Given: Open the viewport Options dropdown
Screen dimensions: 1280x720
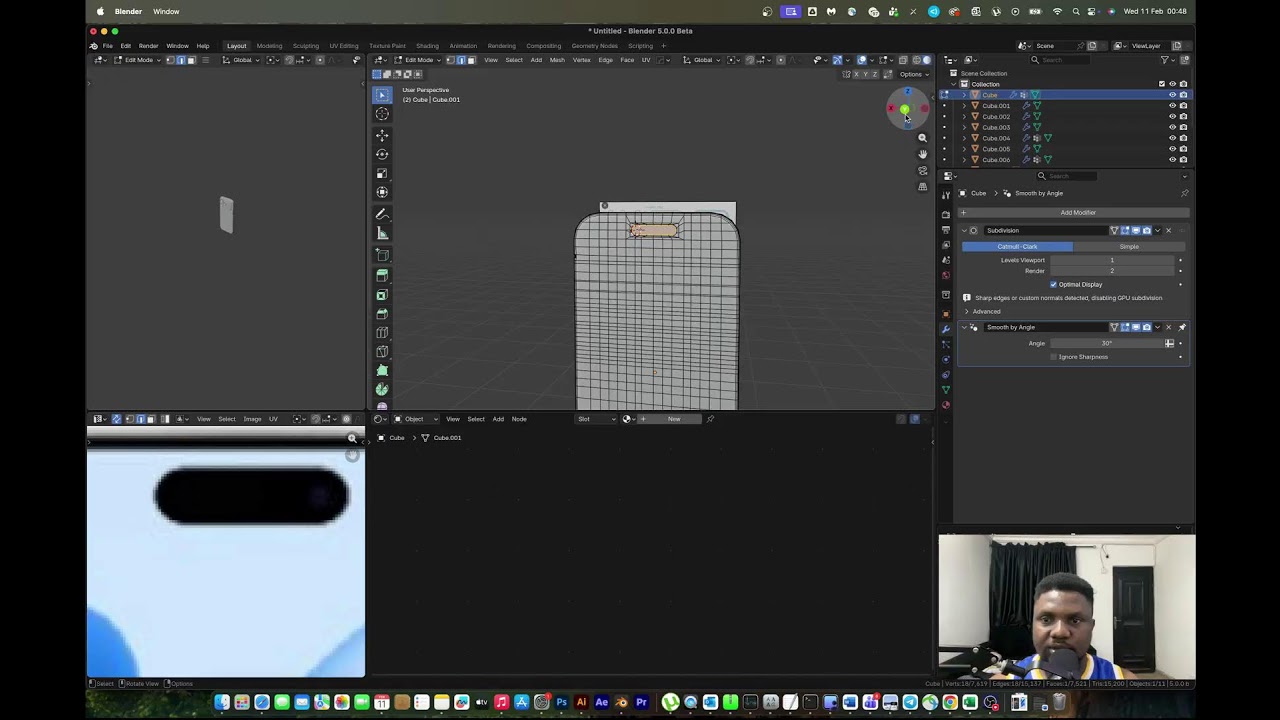Looking at the screenshot, I should click(x=912, y=74).
